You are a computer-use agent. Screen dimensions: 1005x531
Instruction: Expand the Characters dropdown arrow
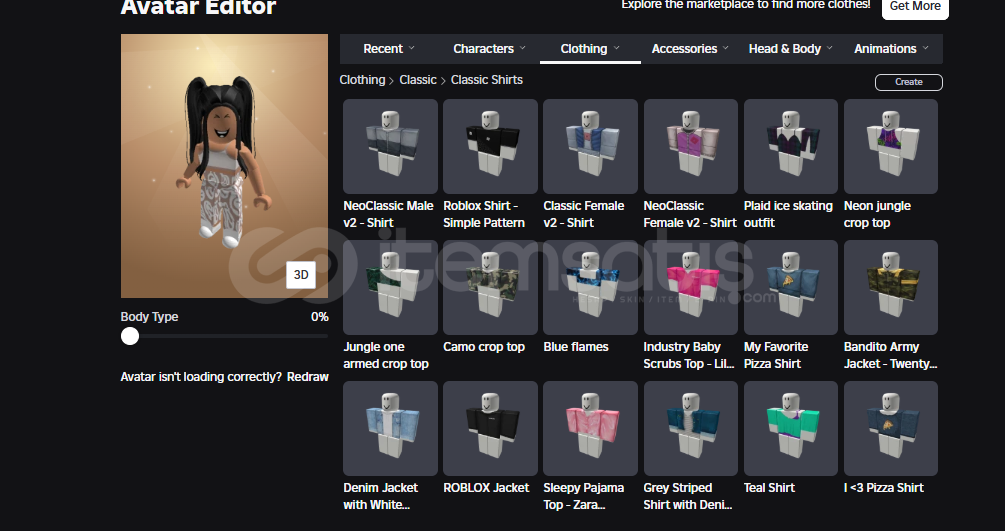pyautogui.click(x=522, y=48)
